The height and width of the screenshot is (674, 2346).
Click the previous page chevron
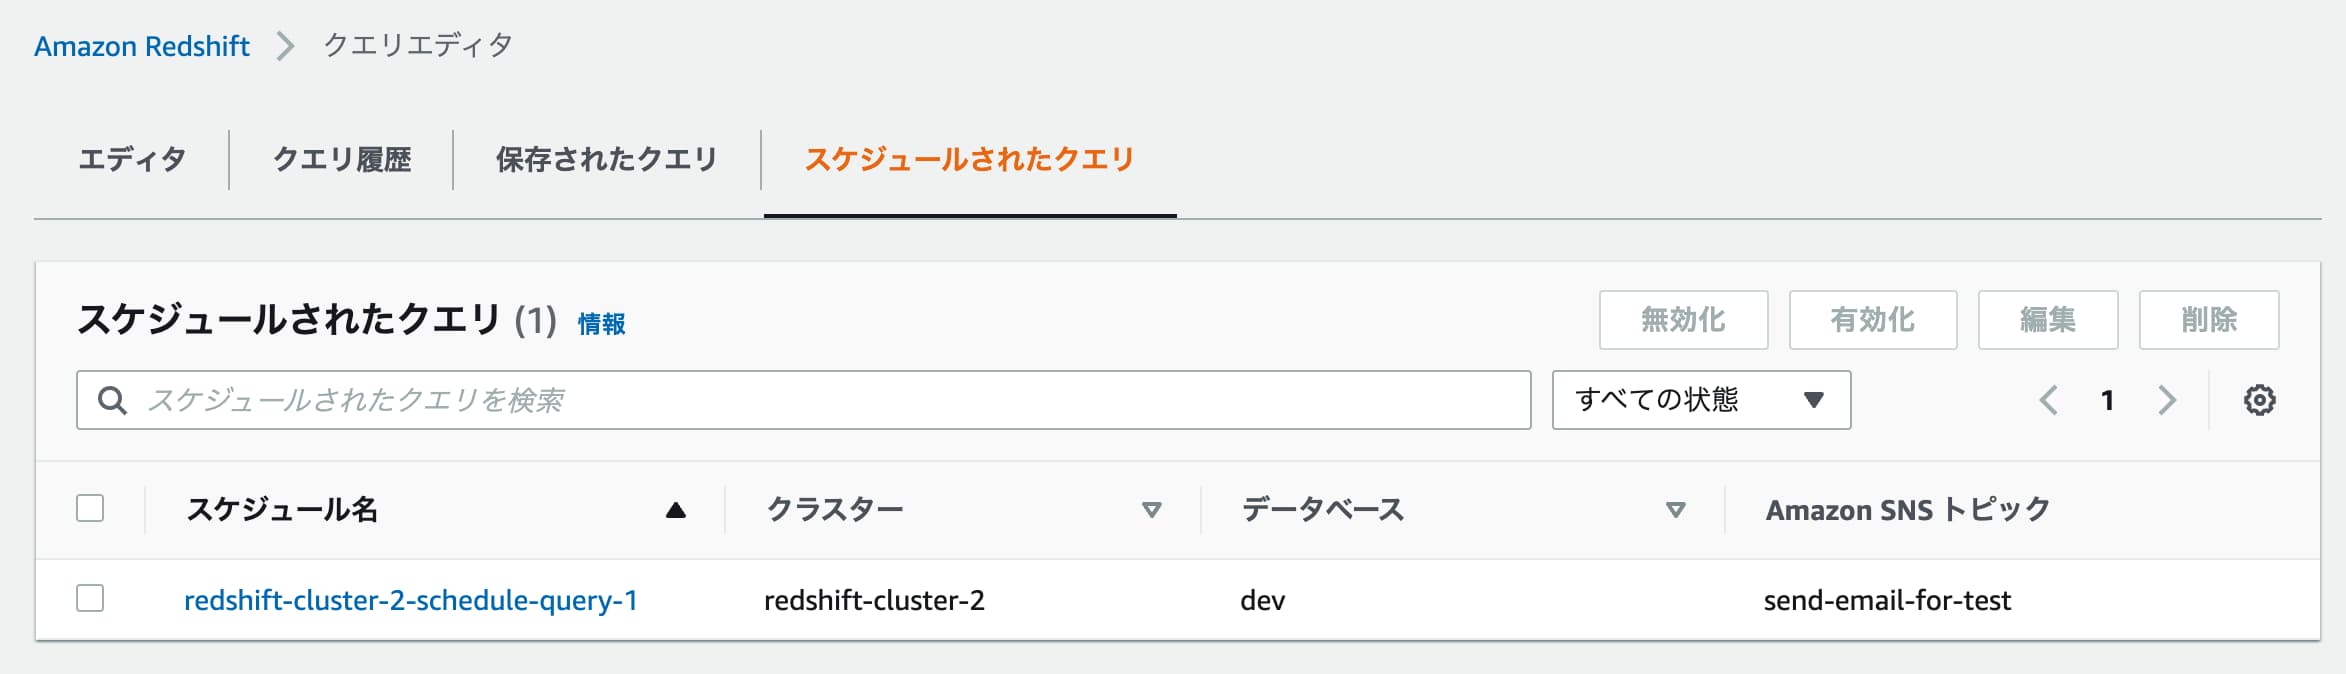2048,398
